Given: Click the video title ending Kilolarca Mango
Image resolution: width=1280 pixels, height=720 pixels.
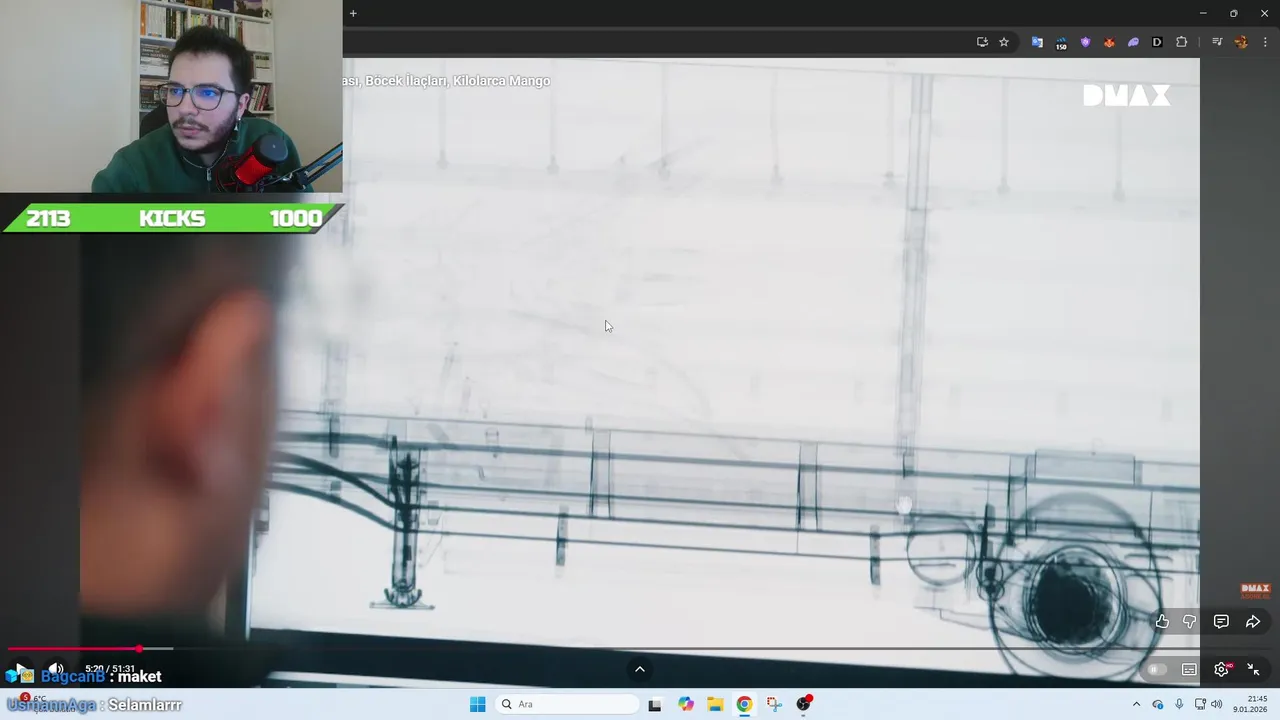Looking at the screenshot, I should point(446,81).
